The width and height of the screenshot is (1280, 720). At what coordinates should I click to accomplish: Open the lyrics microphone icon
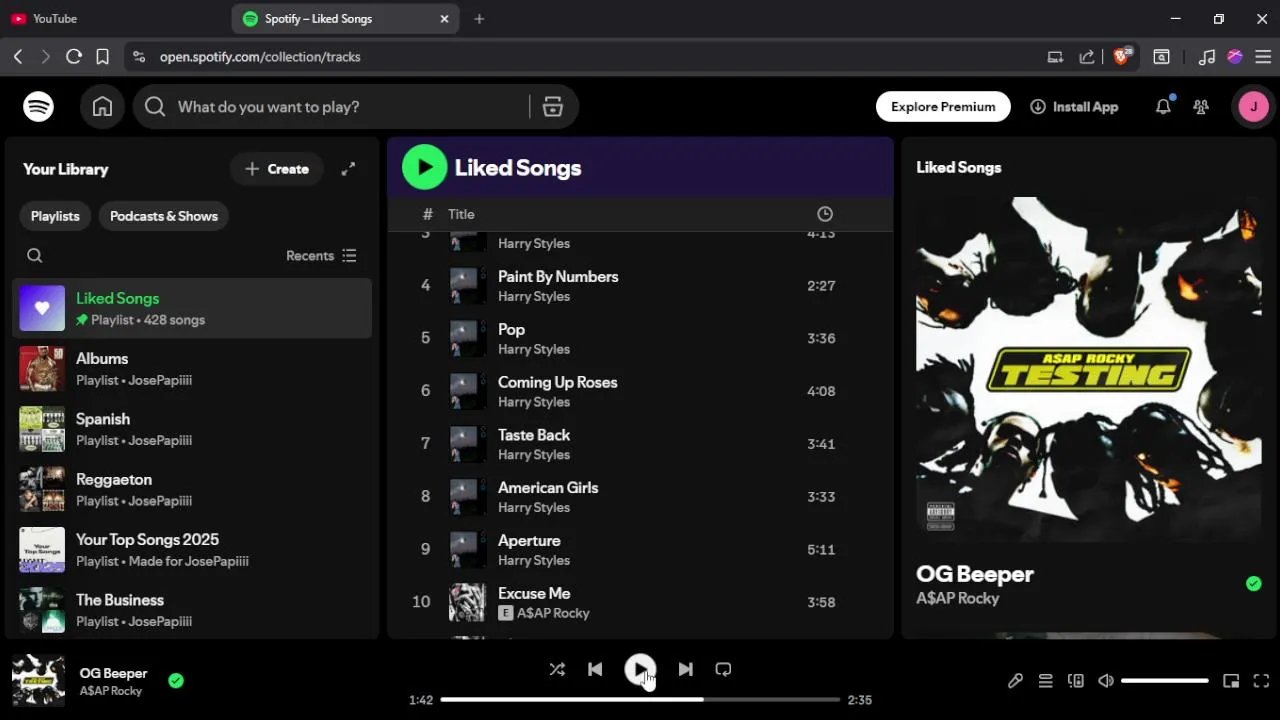[1015, 681]
